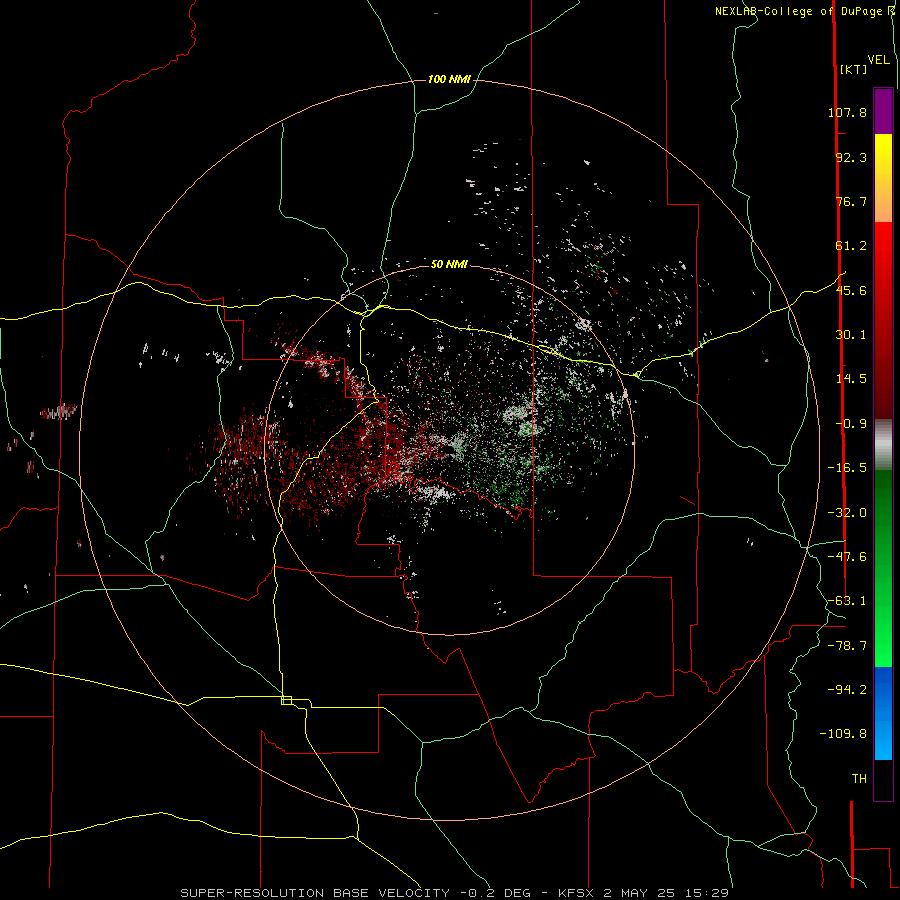Select the -63.1 scale value
The width and height of the screenshot is (900, 900).
coord(847,601)
